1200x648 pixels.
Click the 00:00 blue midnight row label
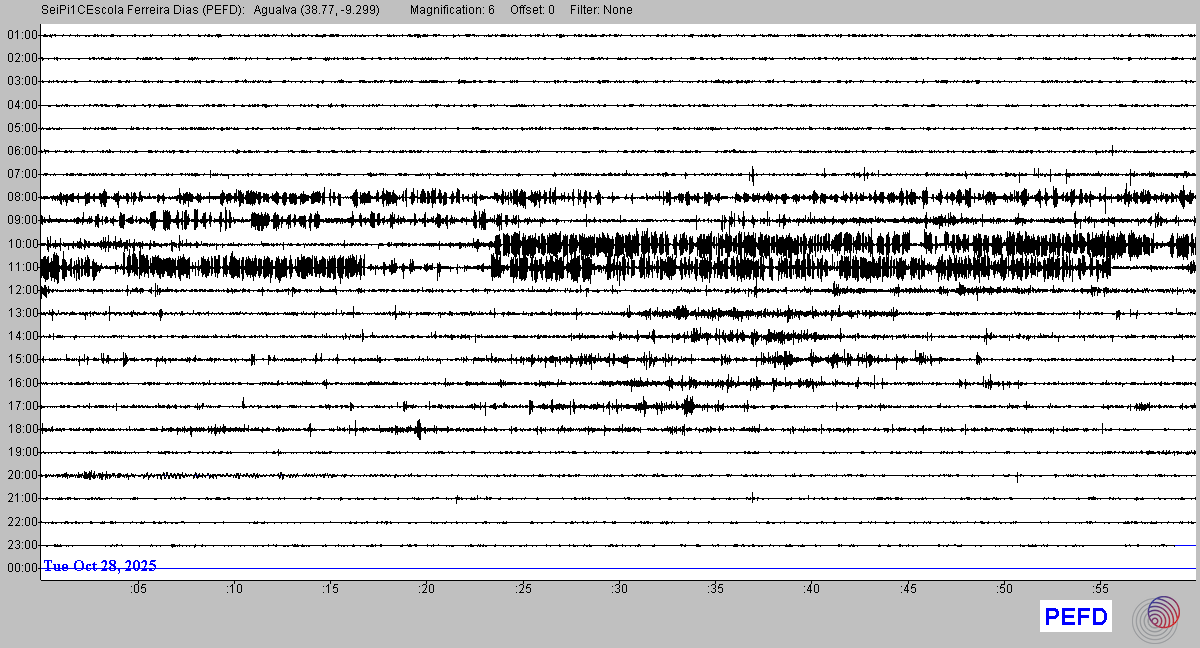coord(21,568)
